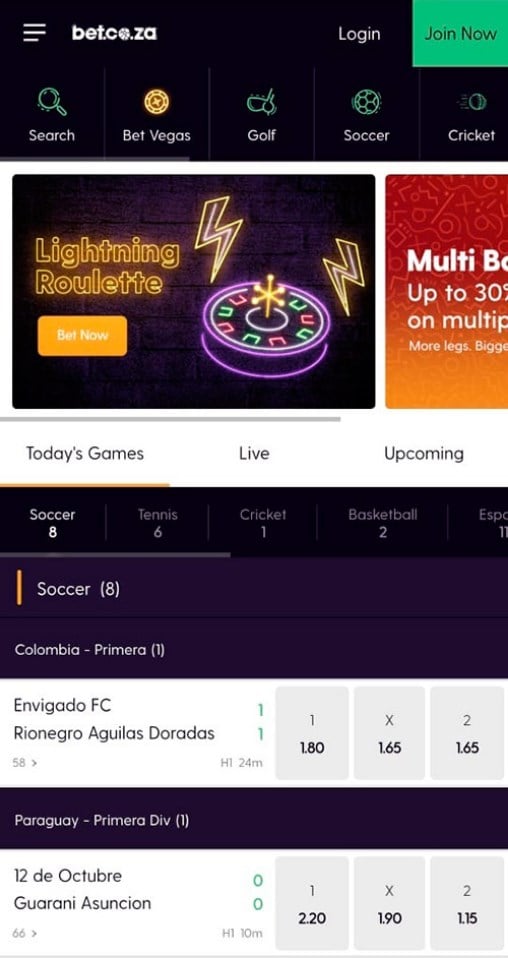
Task: Click Bet Now on Lightning Roulette banner
Action: pyautogui.click(x=83, y=335)
